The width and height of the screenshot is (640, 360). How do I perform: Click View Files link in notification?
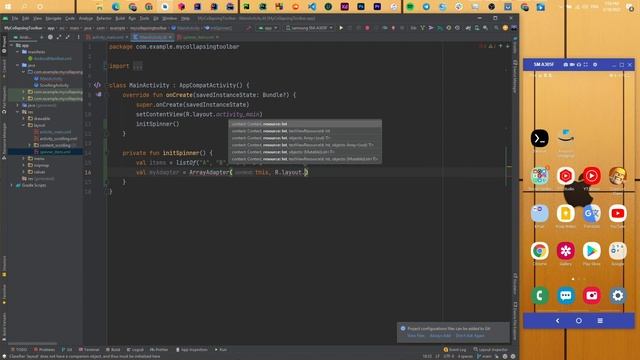coord(416,336)
